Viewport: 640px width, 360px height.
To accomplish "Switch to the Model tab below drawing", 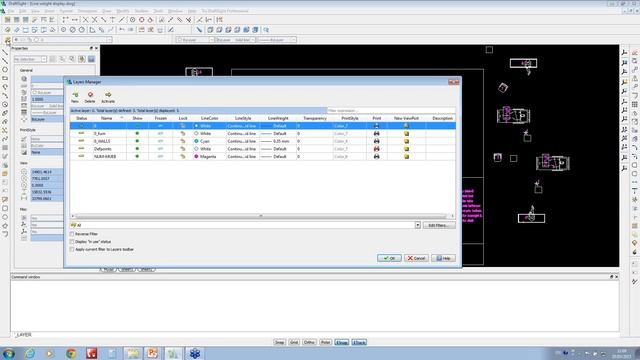I will pyautogui.click(x=109, y=270).
